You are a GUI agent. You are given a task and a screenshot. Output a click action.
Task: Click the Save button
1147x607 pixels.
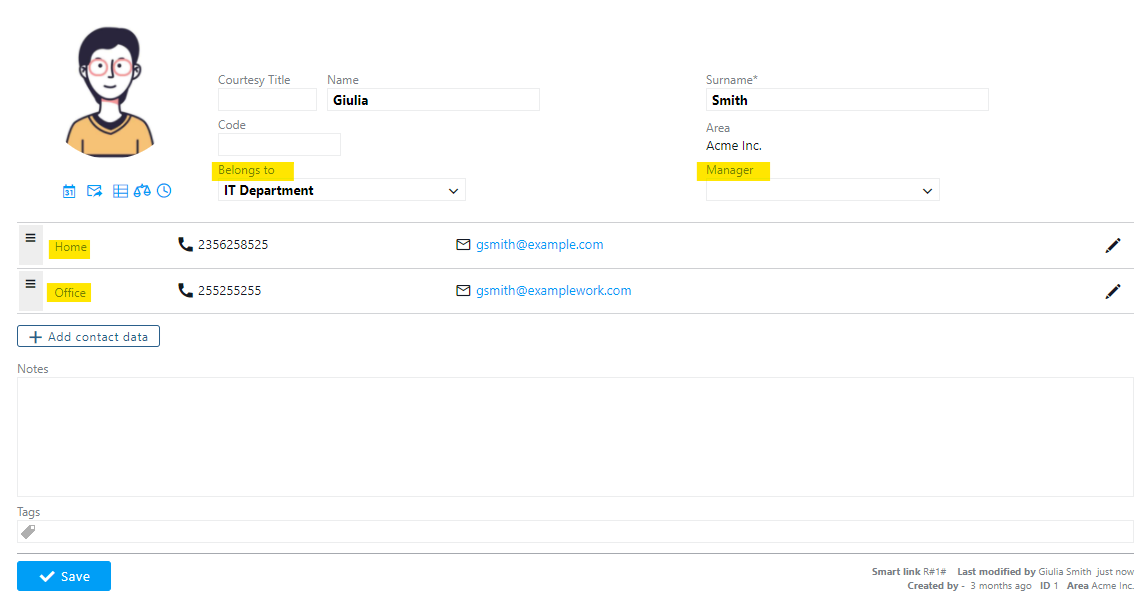point(64,576)
